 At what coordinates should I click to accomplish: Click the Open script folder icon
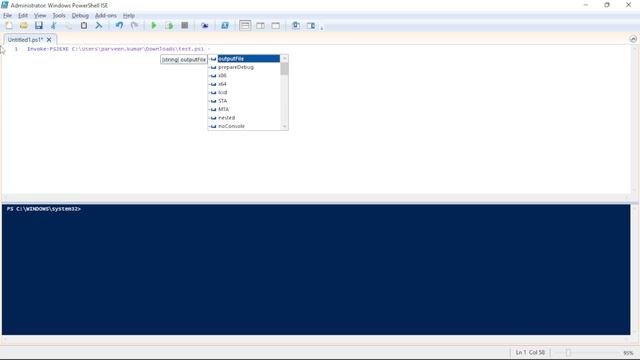[x=24, y=26]
